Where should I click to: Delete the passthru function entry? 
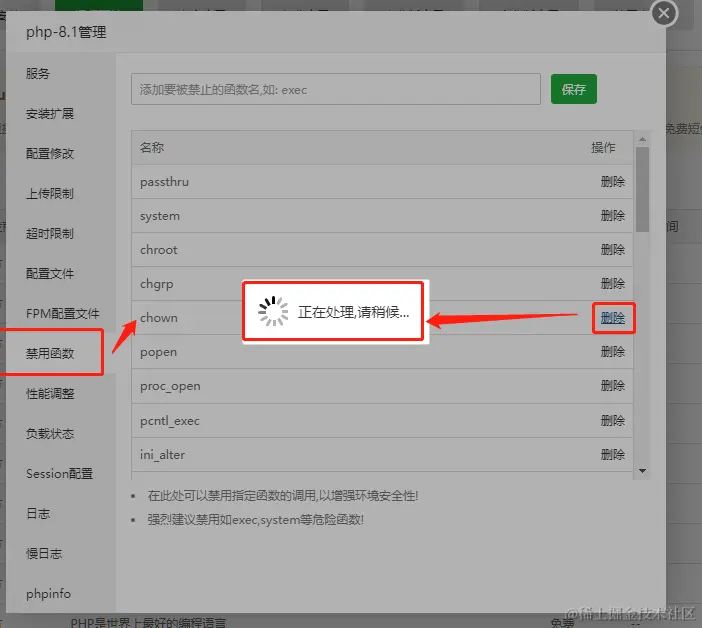pyautogui.click(x=612, y=182)
